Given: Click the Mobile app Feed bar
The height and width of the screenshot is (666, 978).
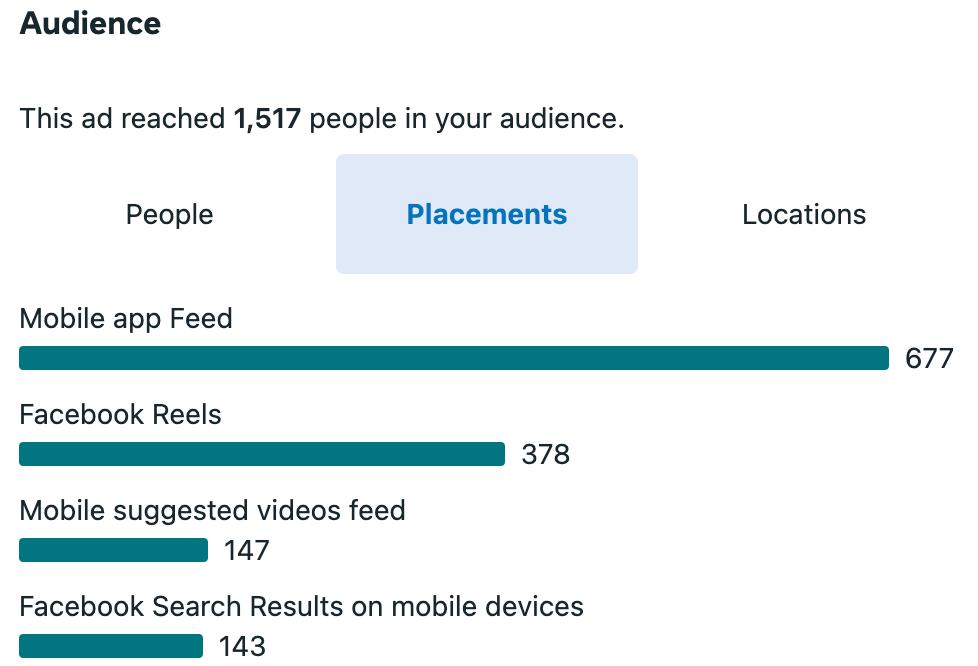Looking at the screenshot, I should point(453,358).
